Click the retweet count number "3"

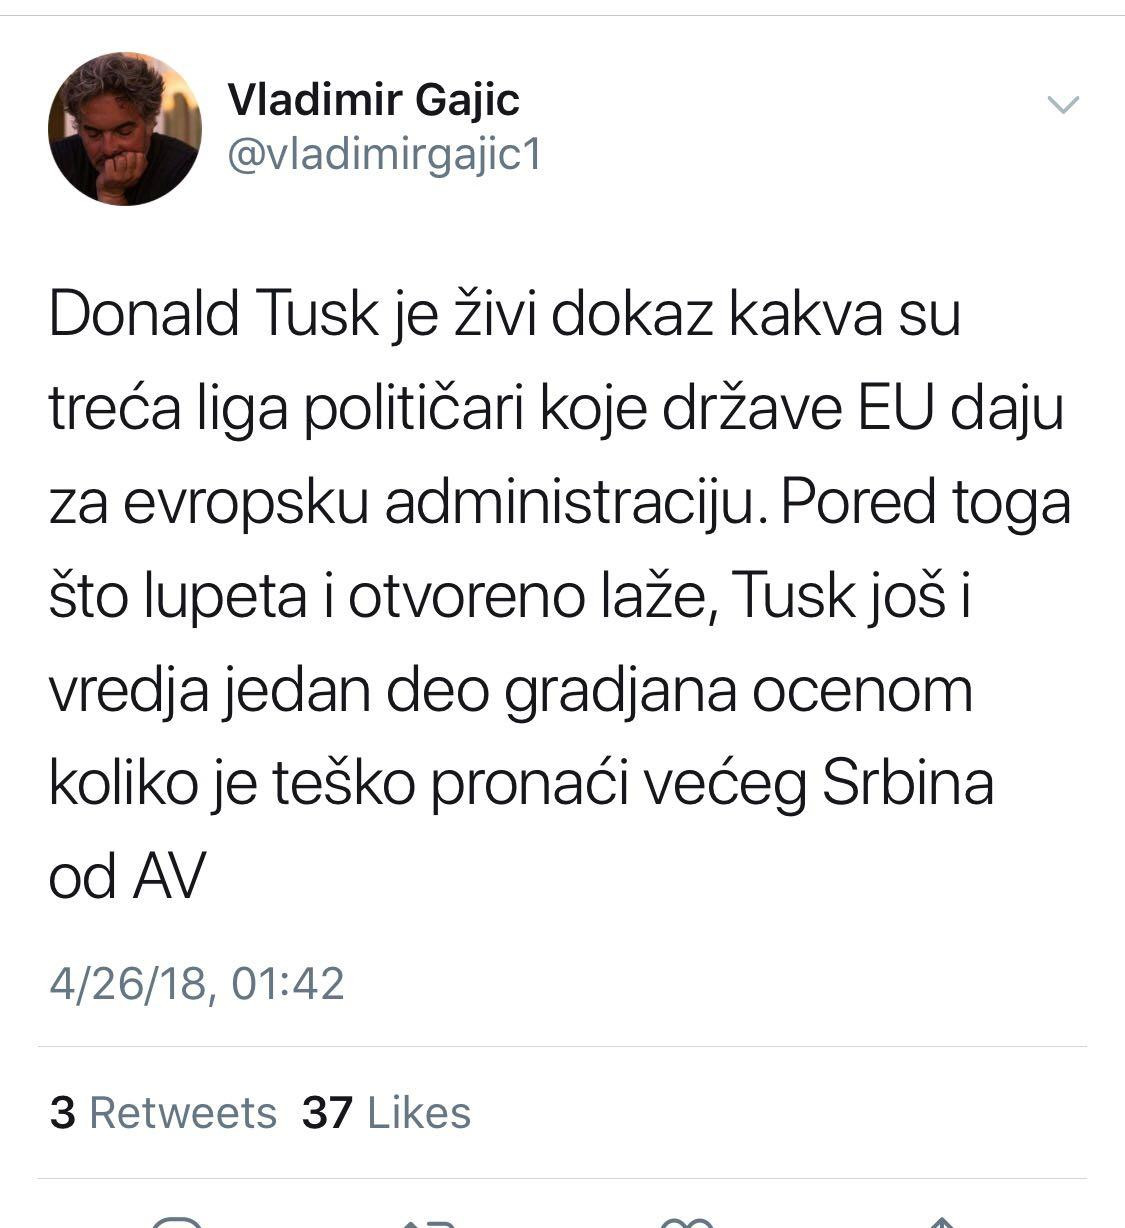pos(62,1113)
